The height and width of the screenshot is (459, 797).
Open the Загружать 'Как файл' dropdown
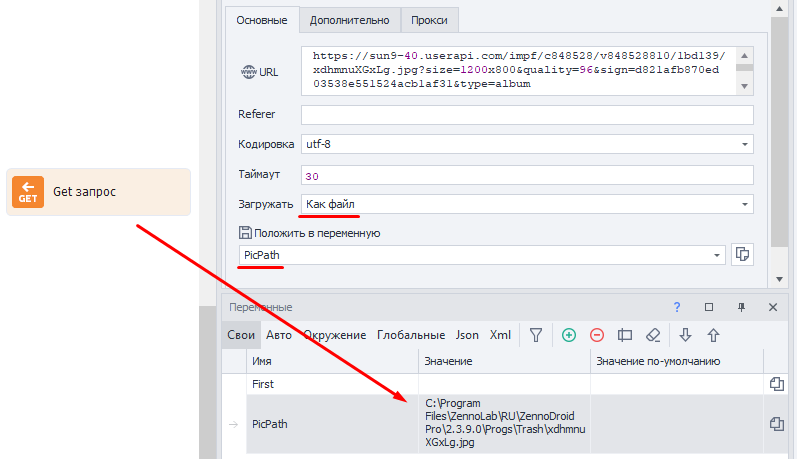pyautogui.click(x=745, y=204)
